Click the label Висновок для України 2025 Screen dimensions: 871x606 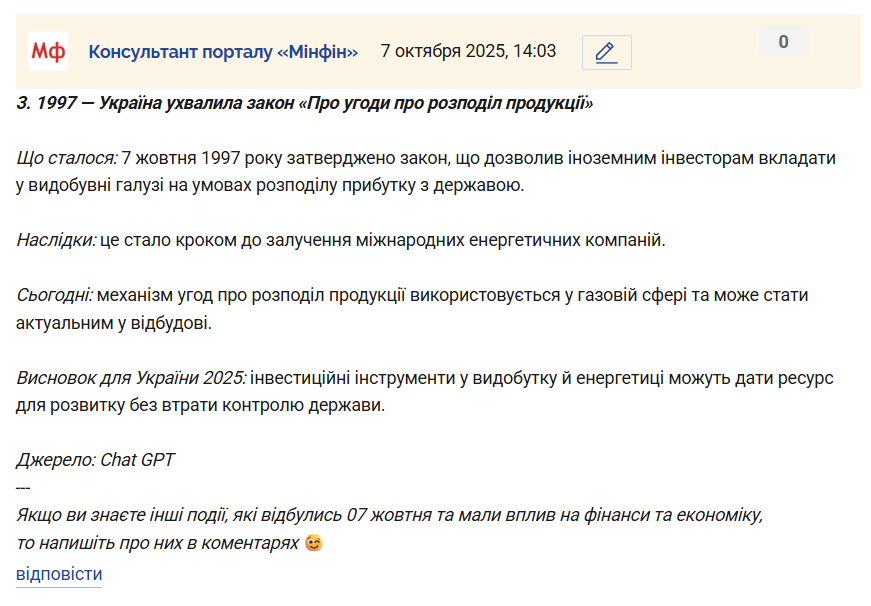click(131, 379)
